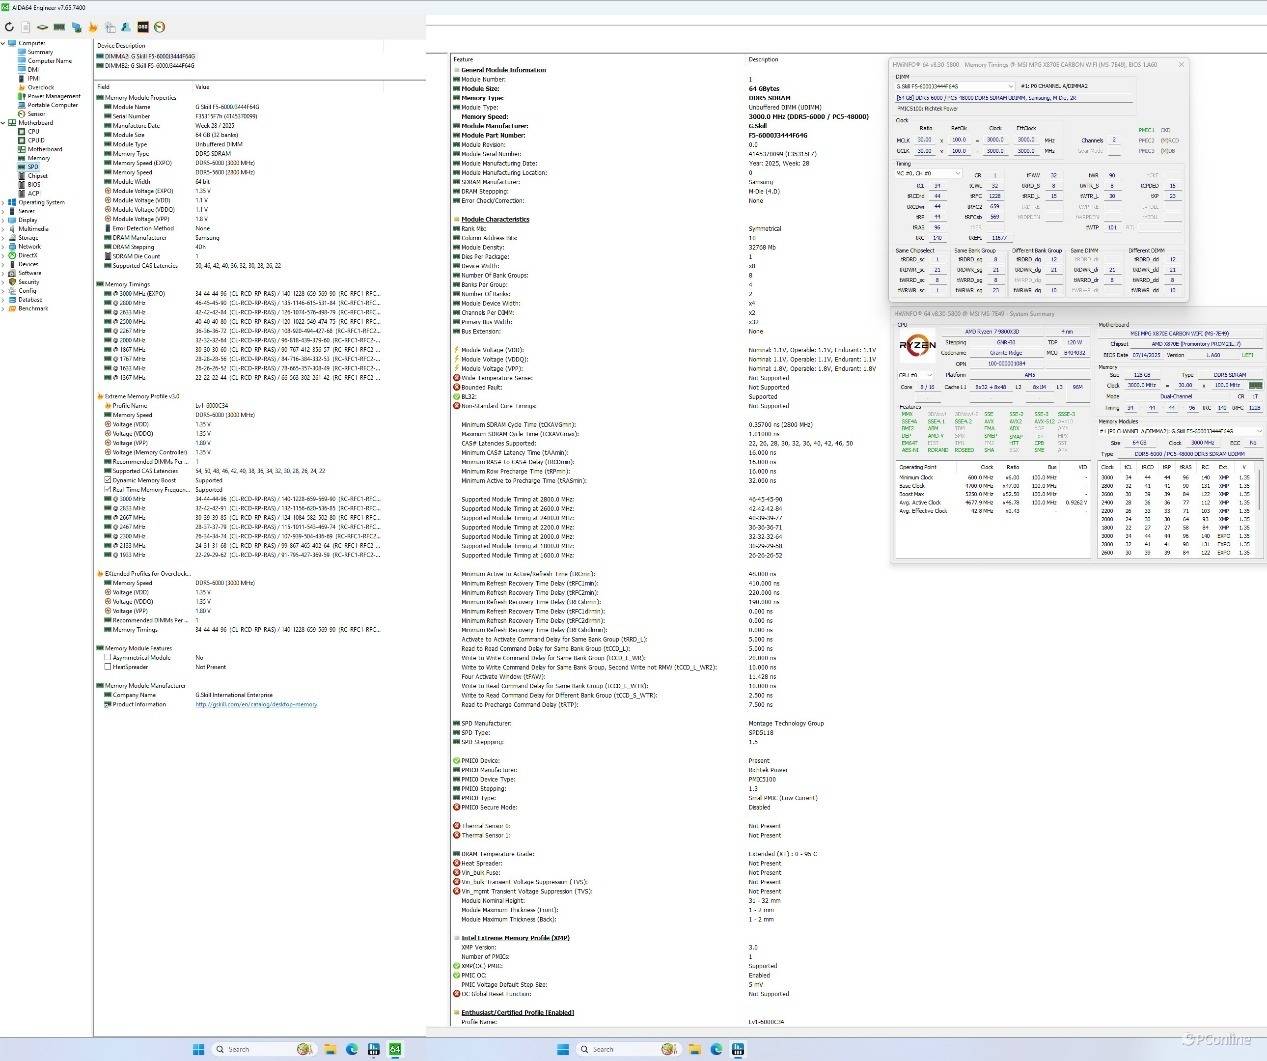Collapse the Motherboard tree node

point(4,123)
